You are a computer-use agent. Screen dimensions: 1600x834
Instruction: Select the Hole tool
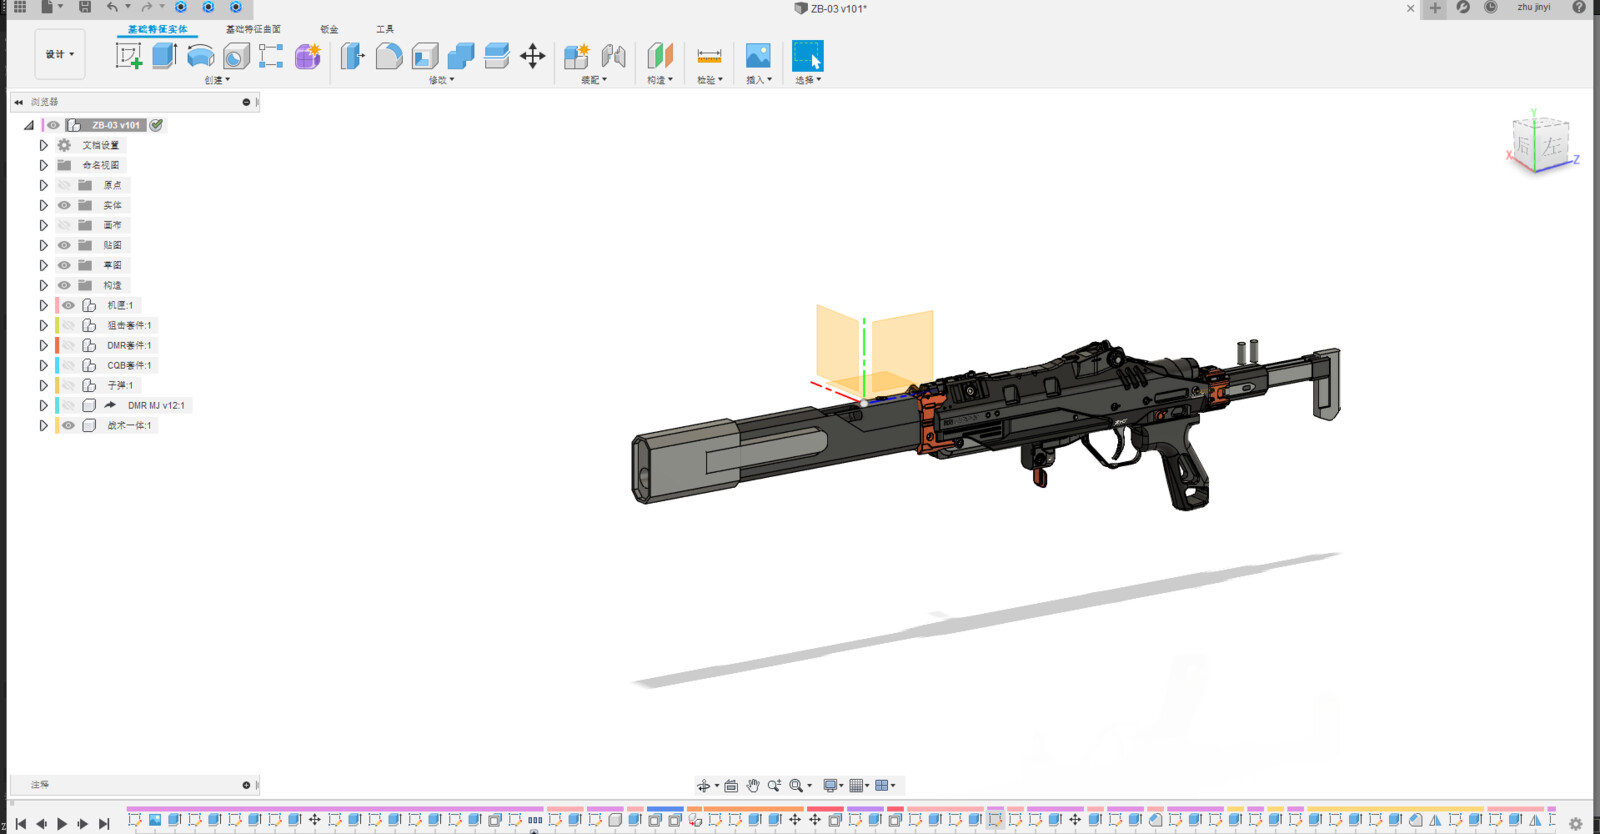click(x=236, y=56)
